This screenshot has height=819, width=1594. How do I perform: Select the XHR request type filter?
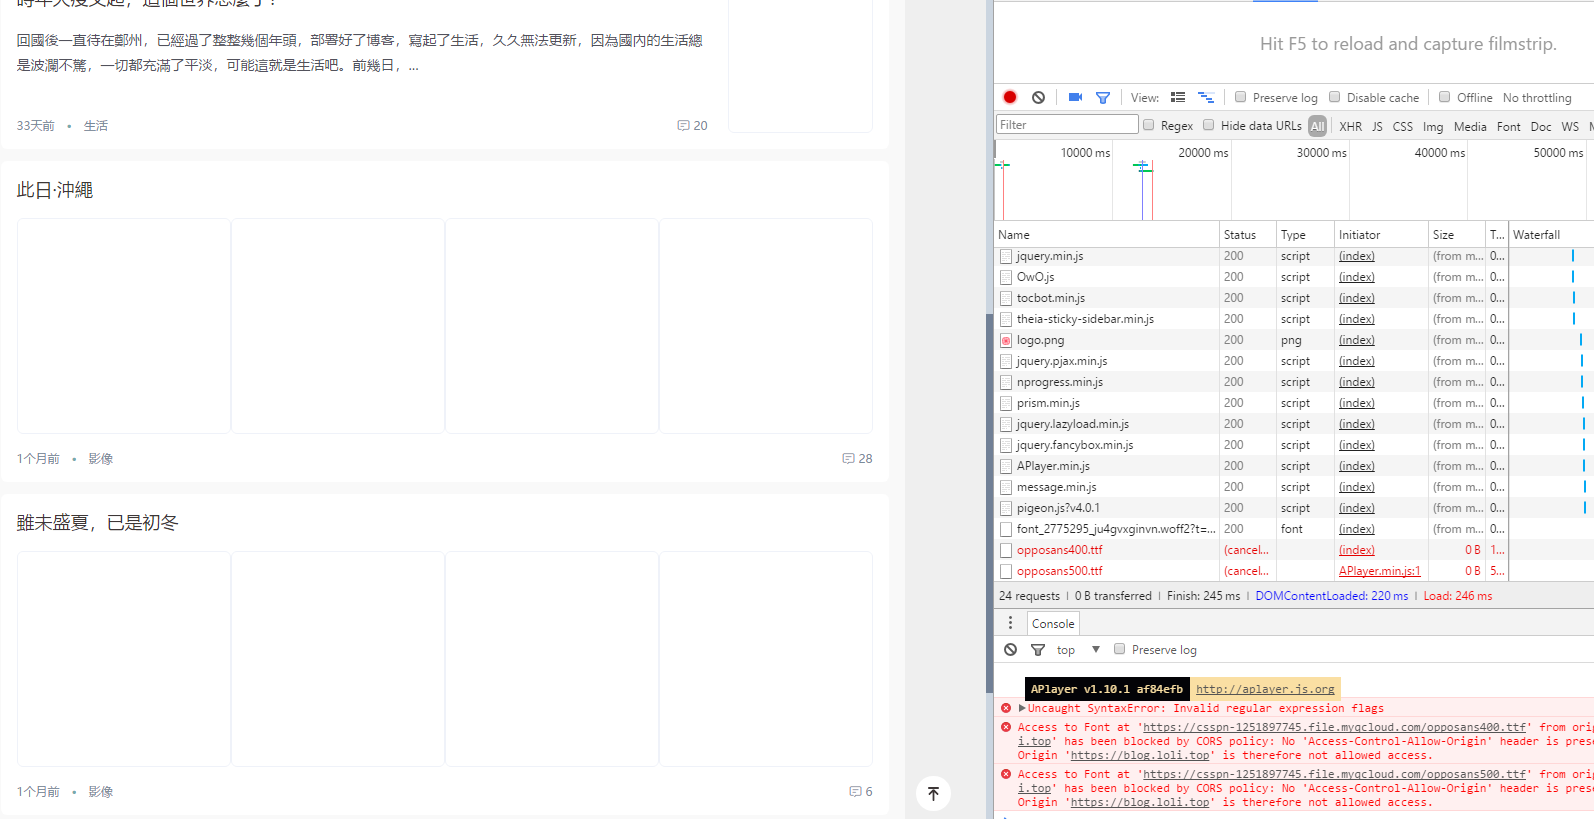click(1350, 126)
